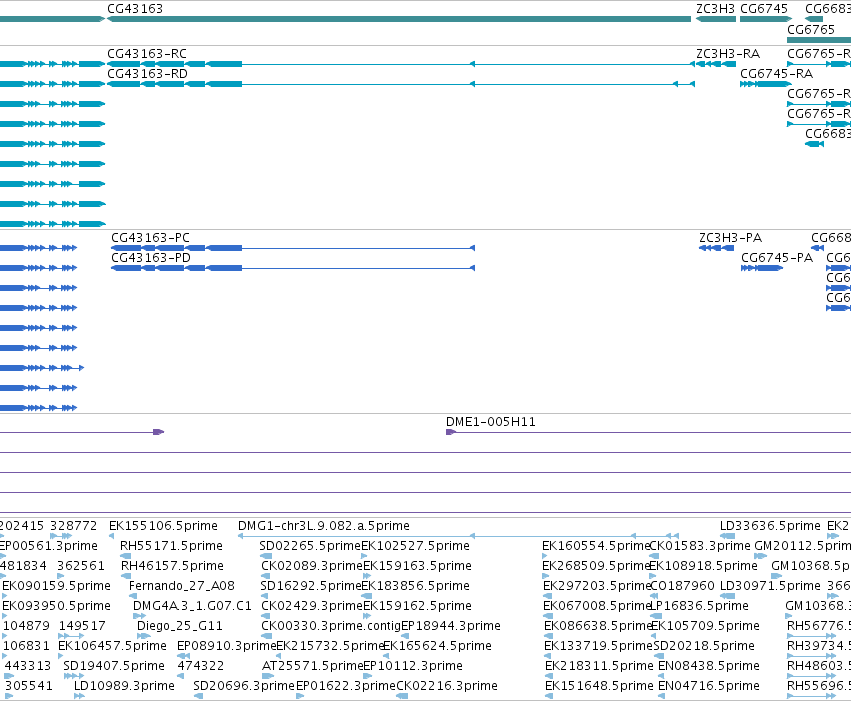Select the RH46157.5prime EST

click(x=172, y=566)
